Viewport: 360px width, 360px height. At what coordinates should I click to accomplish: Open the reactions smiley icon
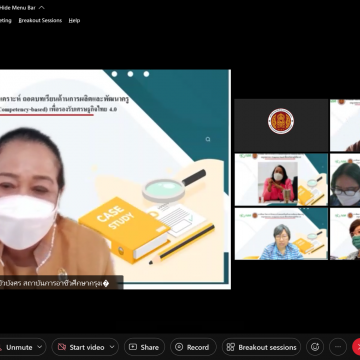pos(315,347)
